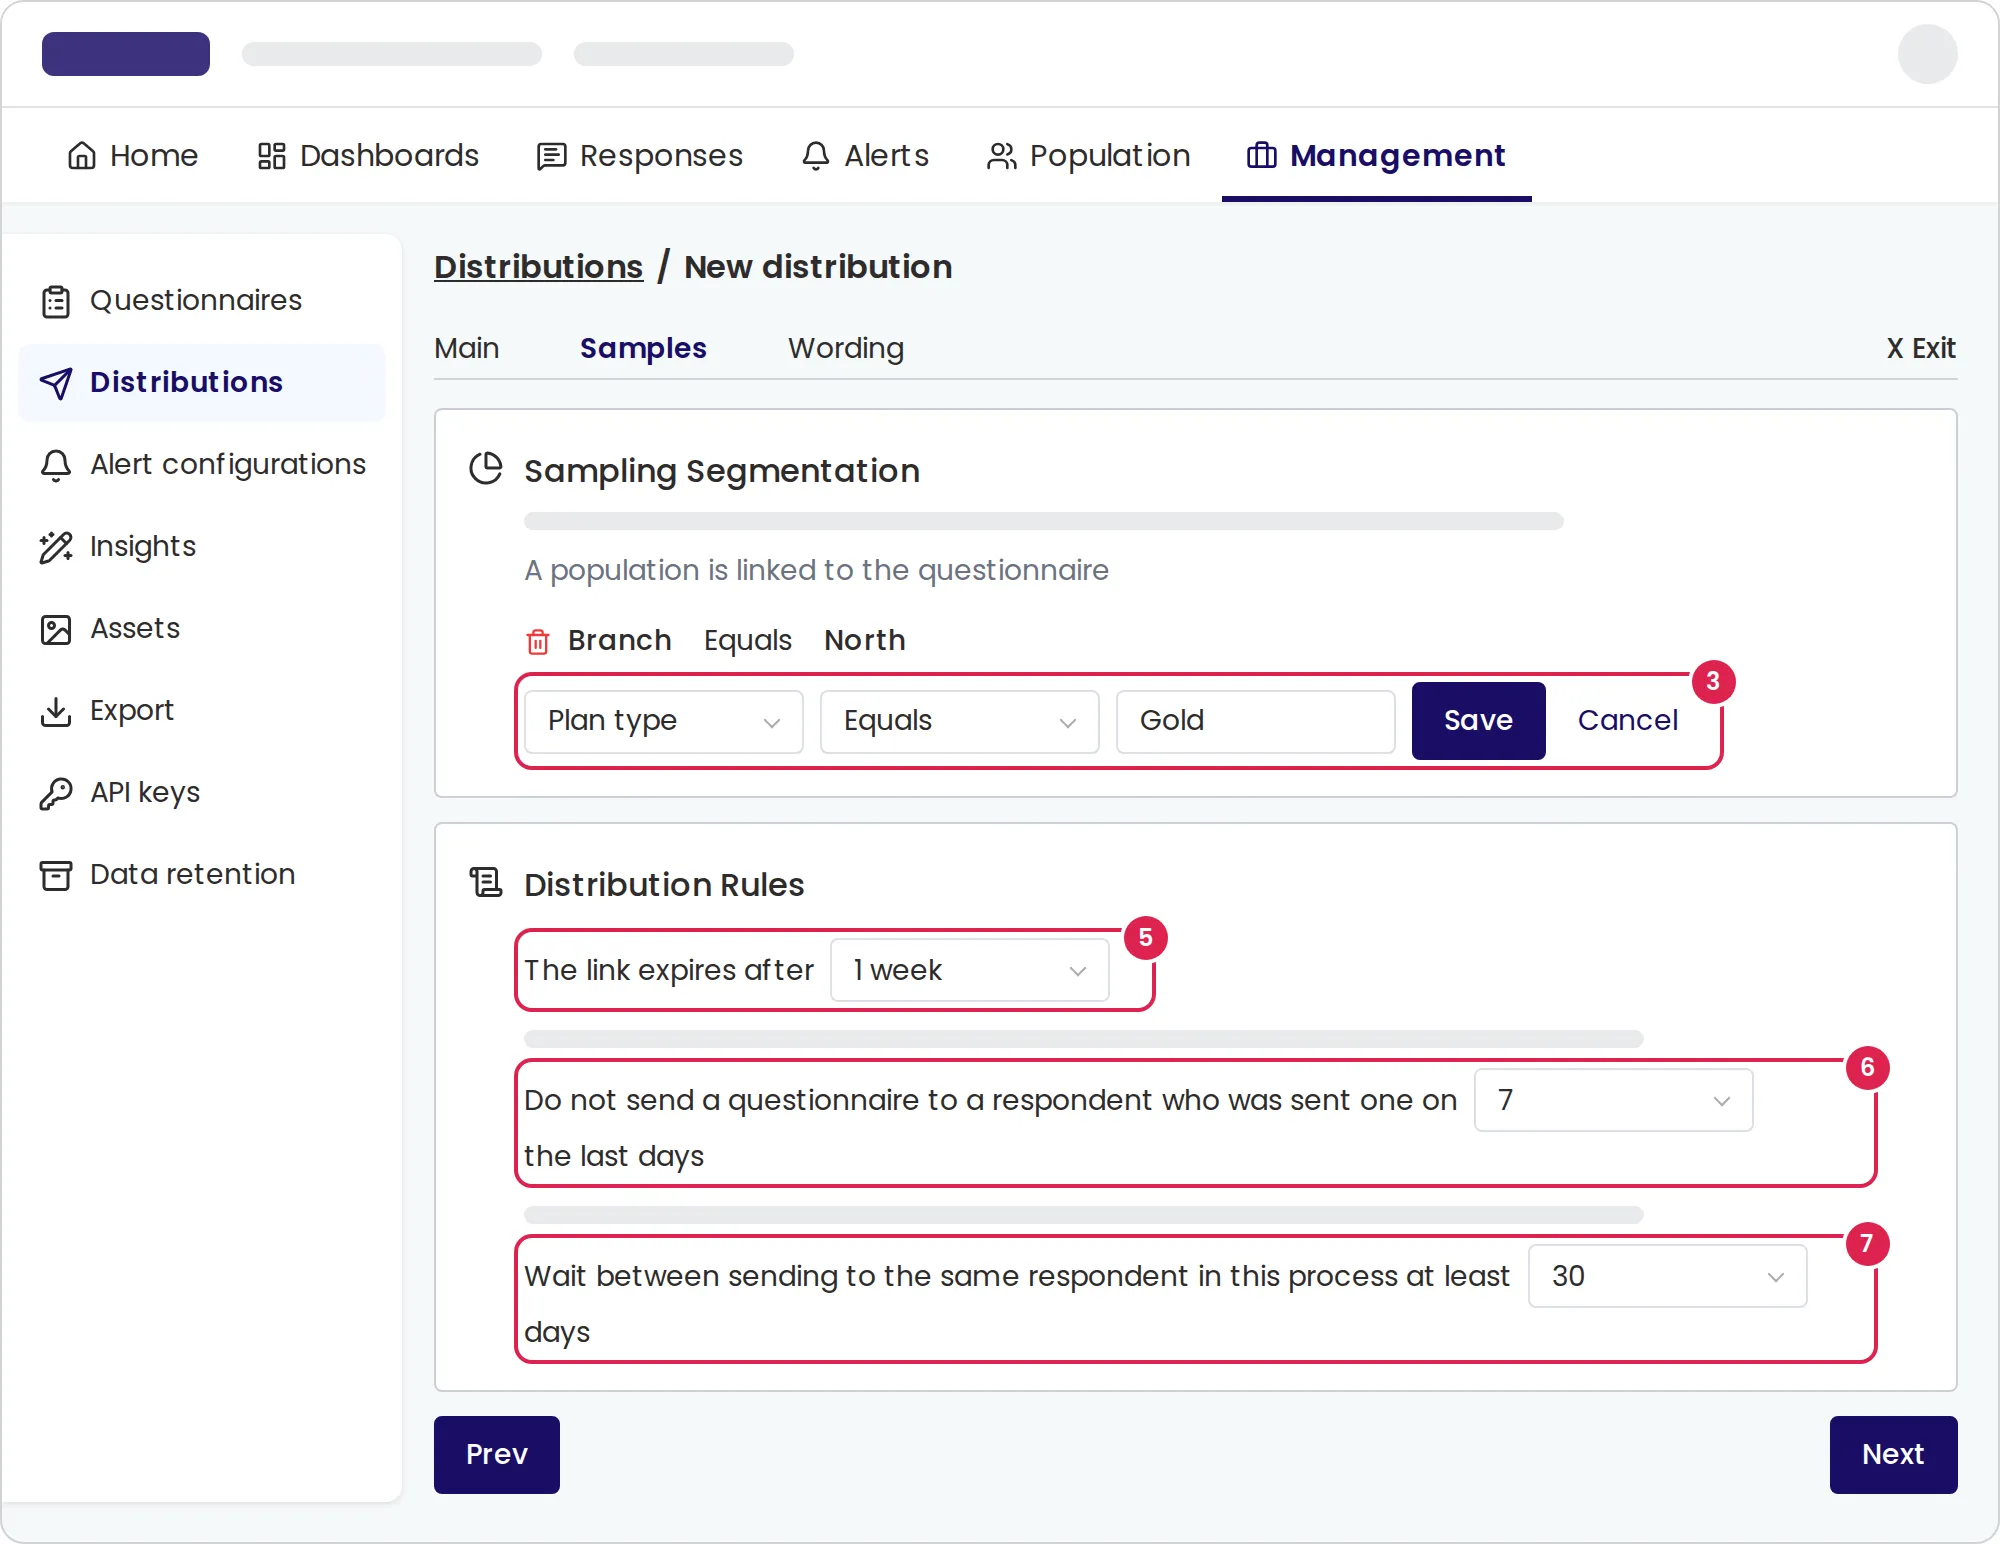The height and width of the screenshot is (1544, 2000).
Task: Save the Plan type segmentation filter
Action: click(1478, 721)
